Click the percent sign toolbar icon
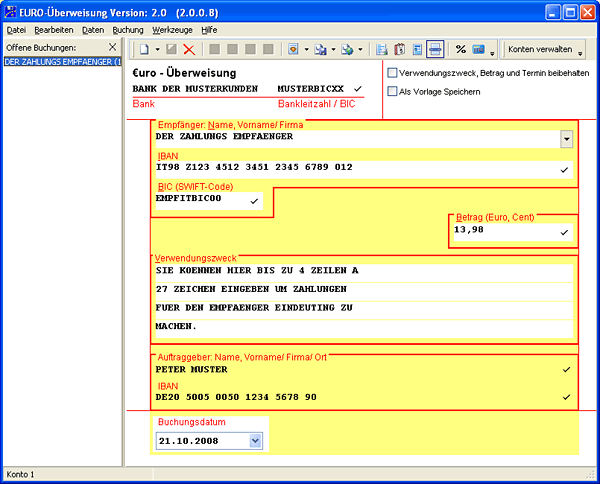The image size is (600, 484). tap(461, 49)
